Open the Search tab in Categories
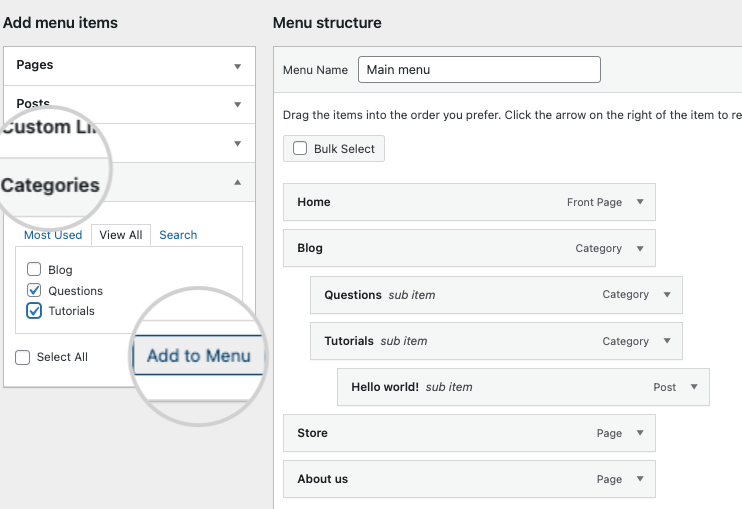This screenshot has height=509, width=742. (x=178, y=235)
